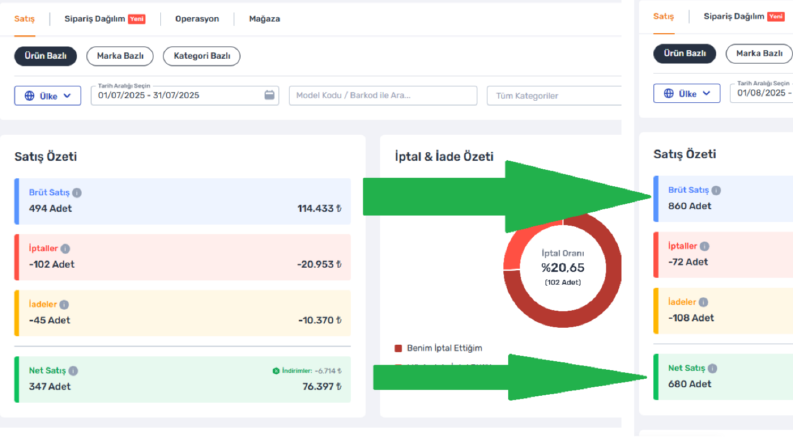Click the info icon beside İptaller in left panel
793x446 pixels.
click(x=65, y=249)
